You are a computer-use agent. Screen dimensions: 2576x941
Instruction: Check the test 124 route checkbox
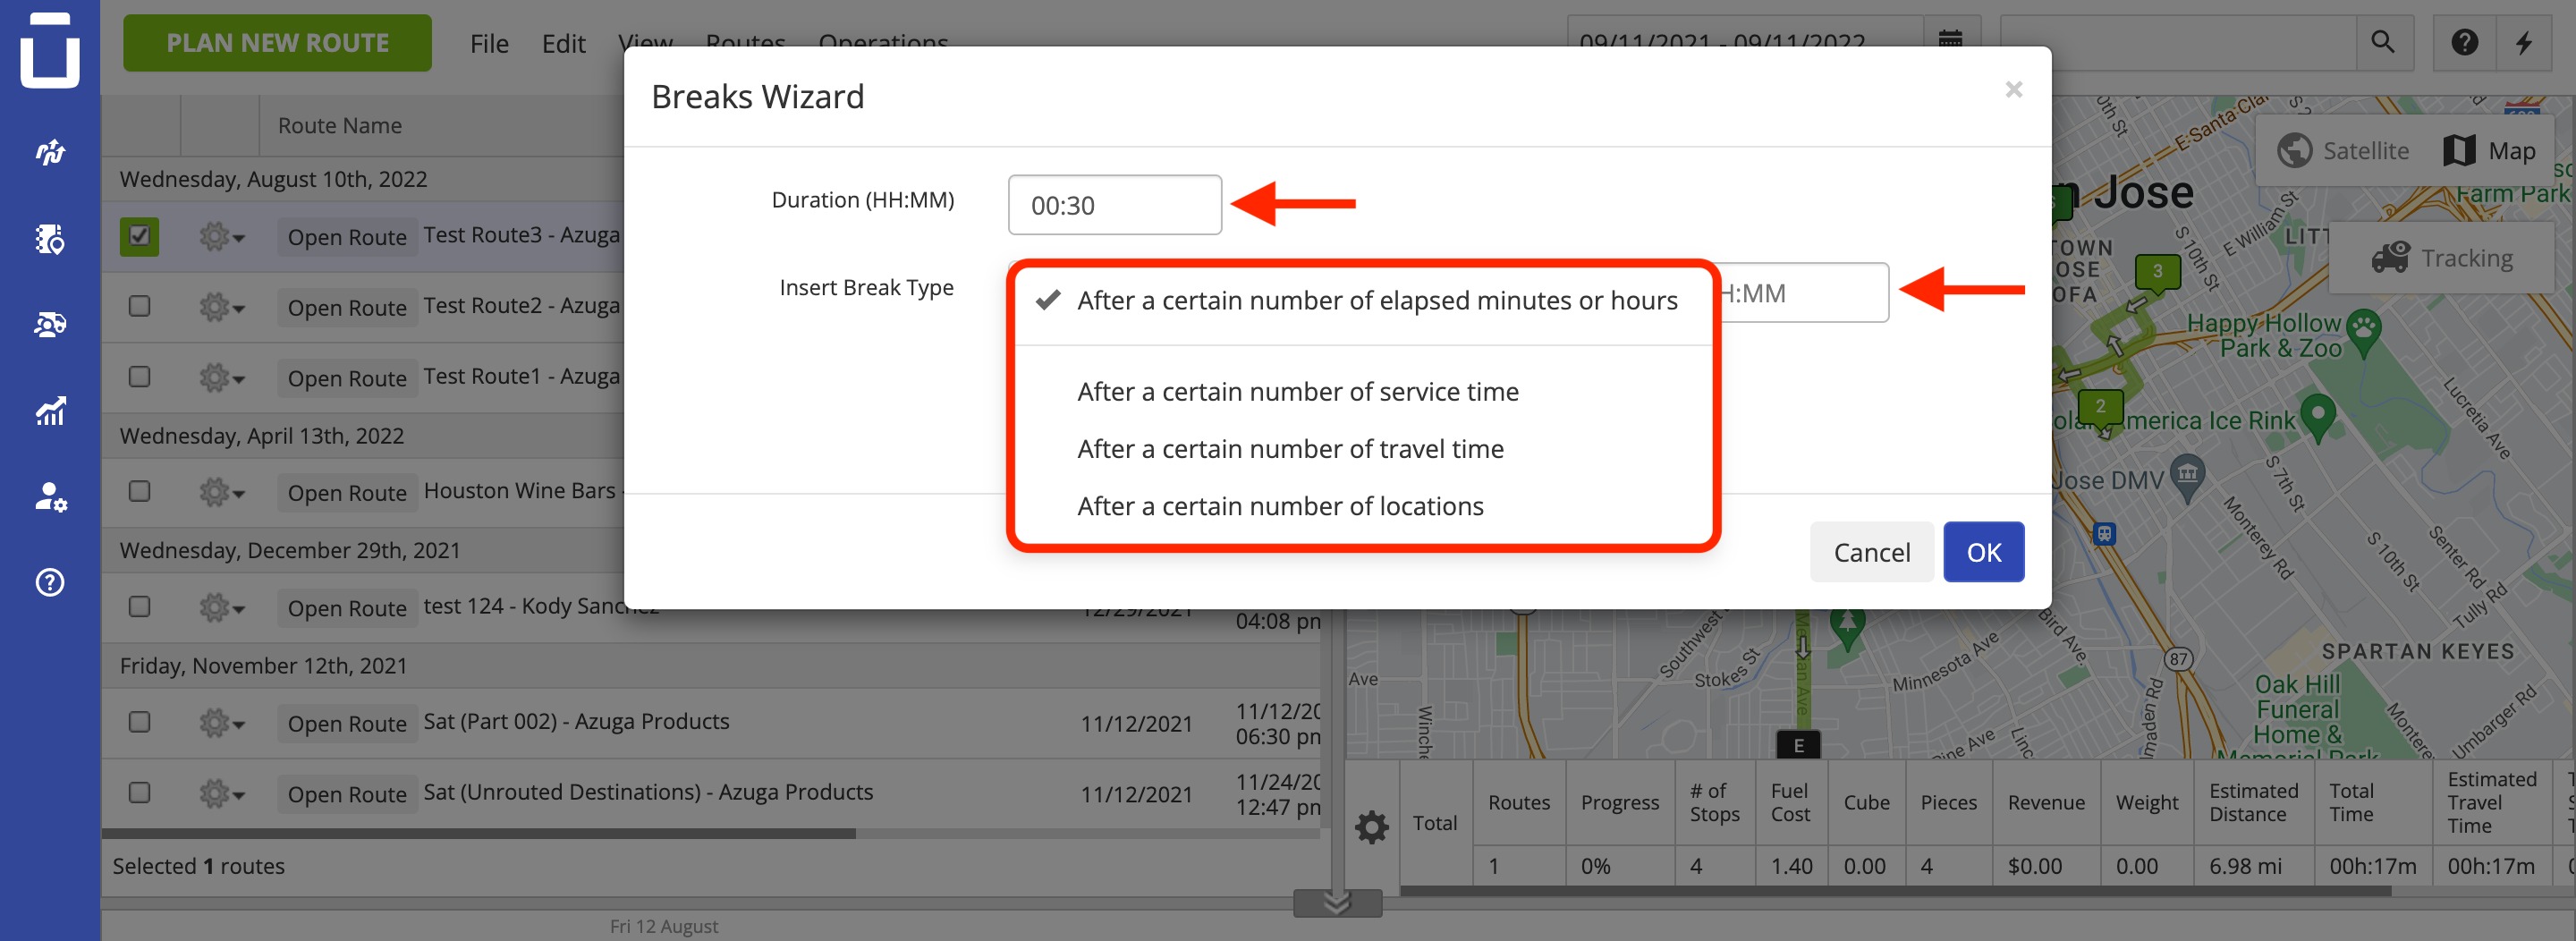(139, 607)
